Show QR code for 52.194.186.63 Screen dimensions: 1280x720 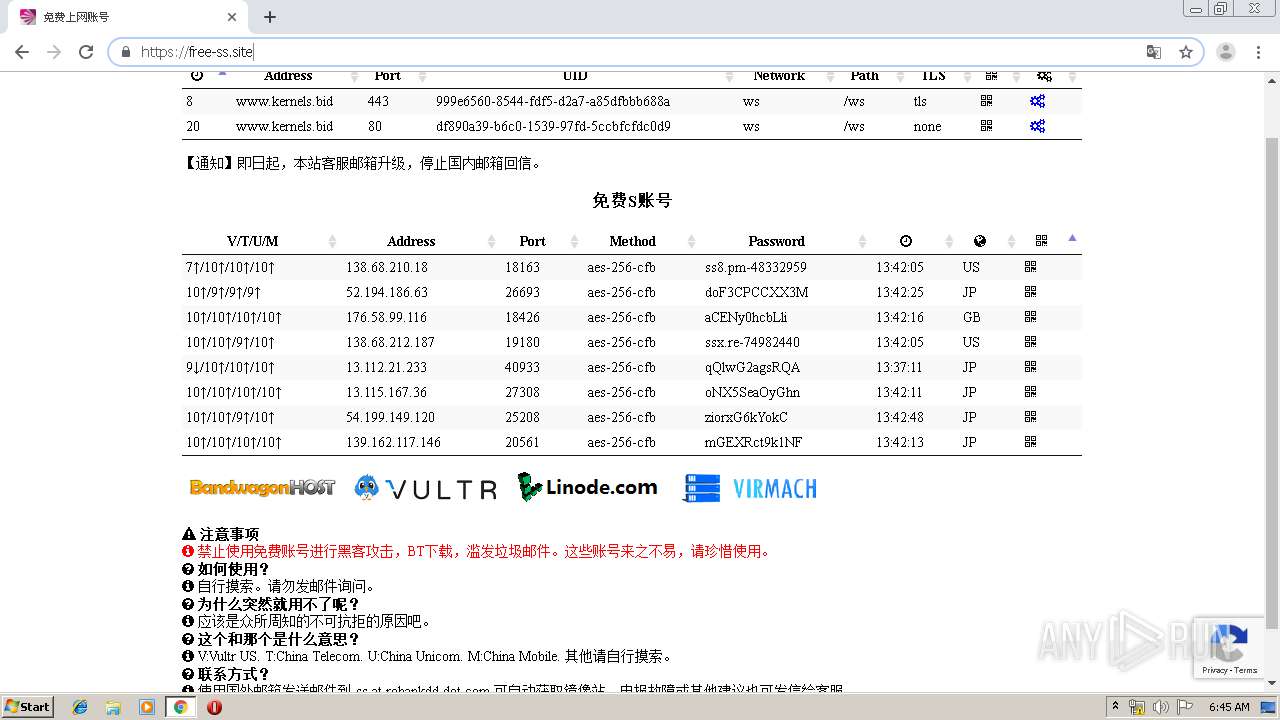coord(1030,292)
